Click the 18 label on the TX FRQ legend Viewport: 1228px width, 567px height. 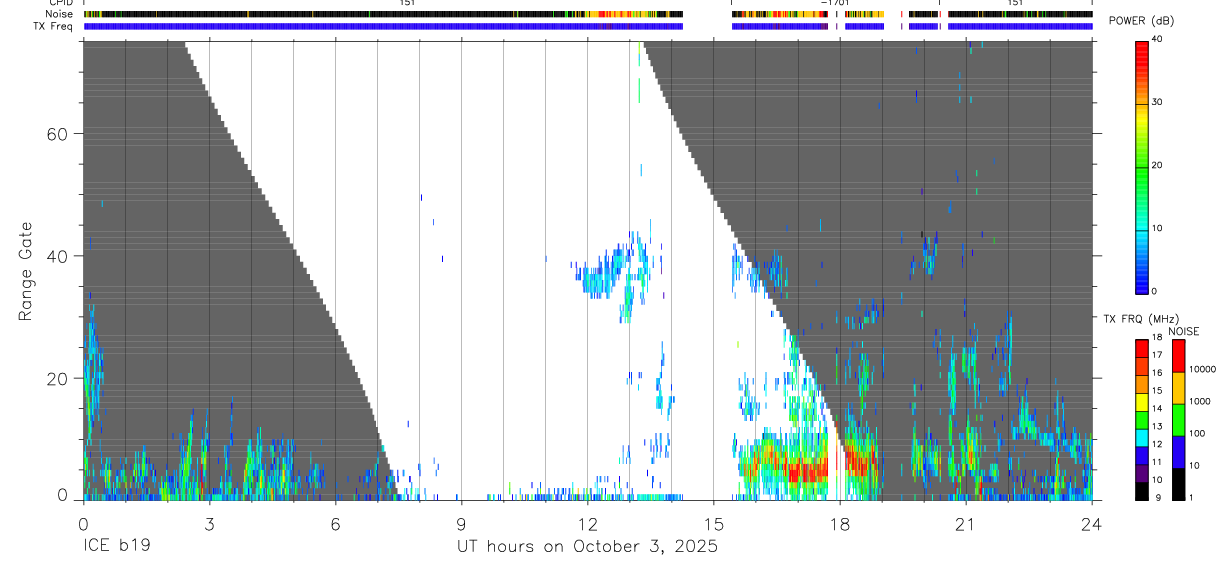[x=1157, y=338]
